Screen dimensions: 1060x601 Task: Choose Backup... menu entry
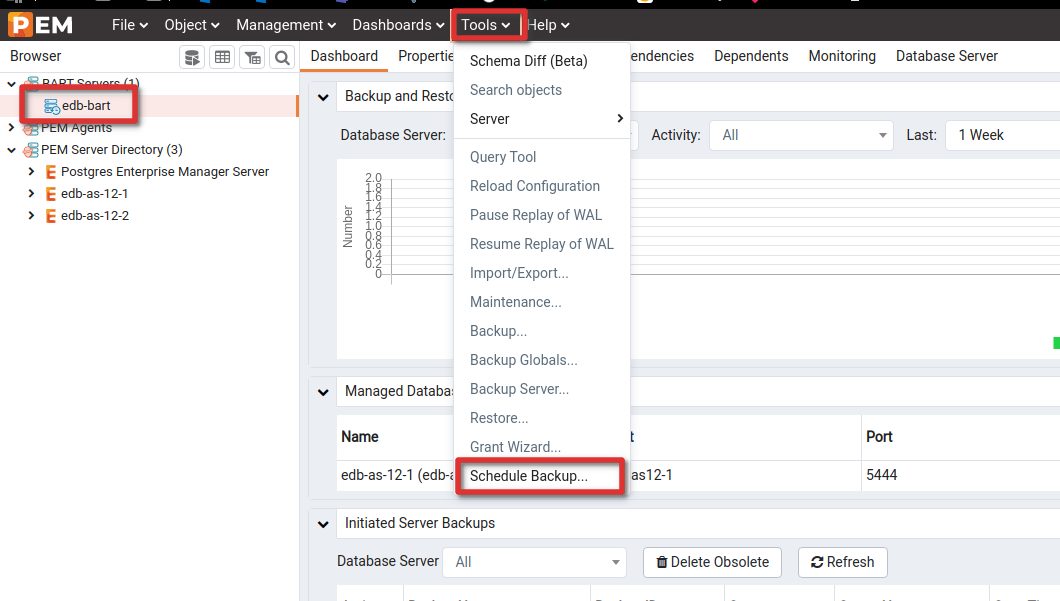coord(541,331)
